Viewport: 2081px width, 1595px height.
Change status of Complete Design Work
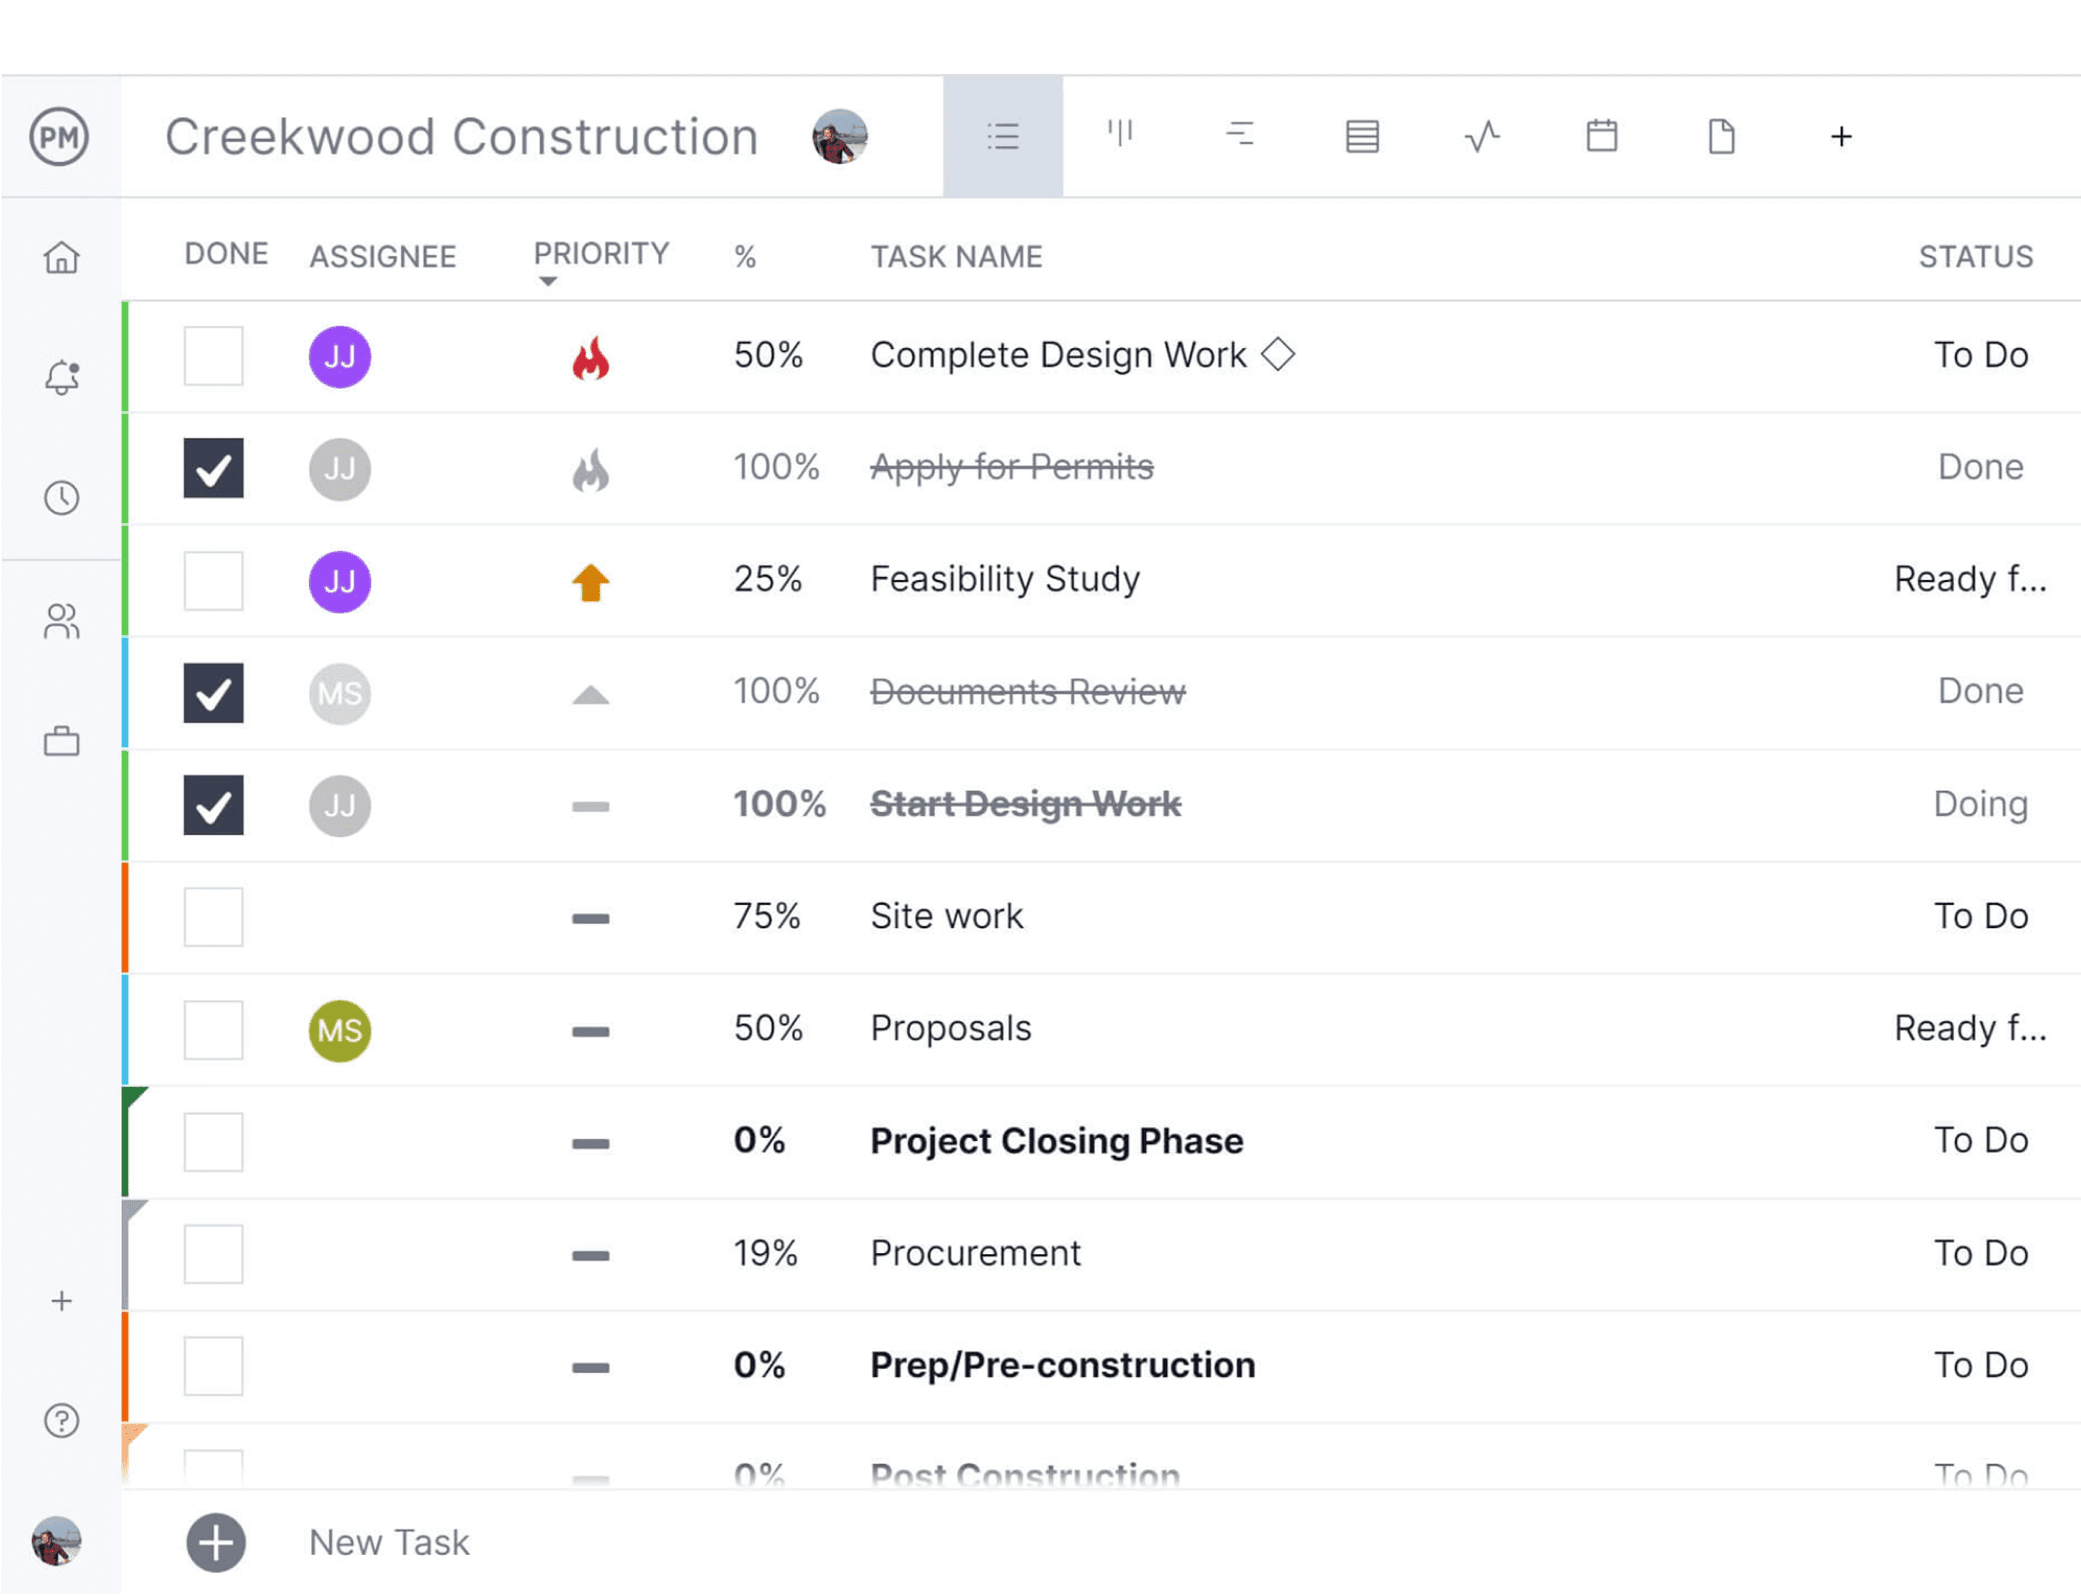tap(1981, 355)
